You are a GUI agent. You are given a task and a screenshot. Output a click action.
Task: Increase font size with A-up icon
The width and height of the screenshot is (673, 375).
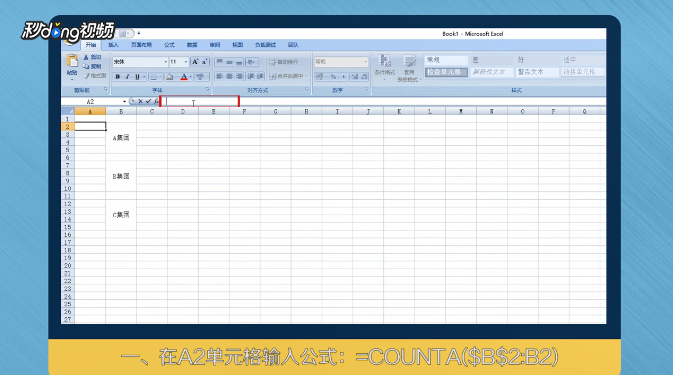[x=195, y=62]
